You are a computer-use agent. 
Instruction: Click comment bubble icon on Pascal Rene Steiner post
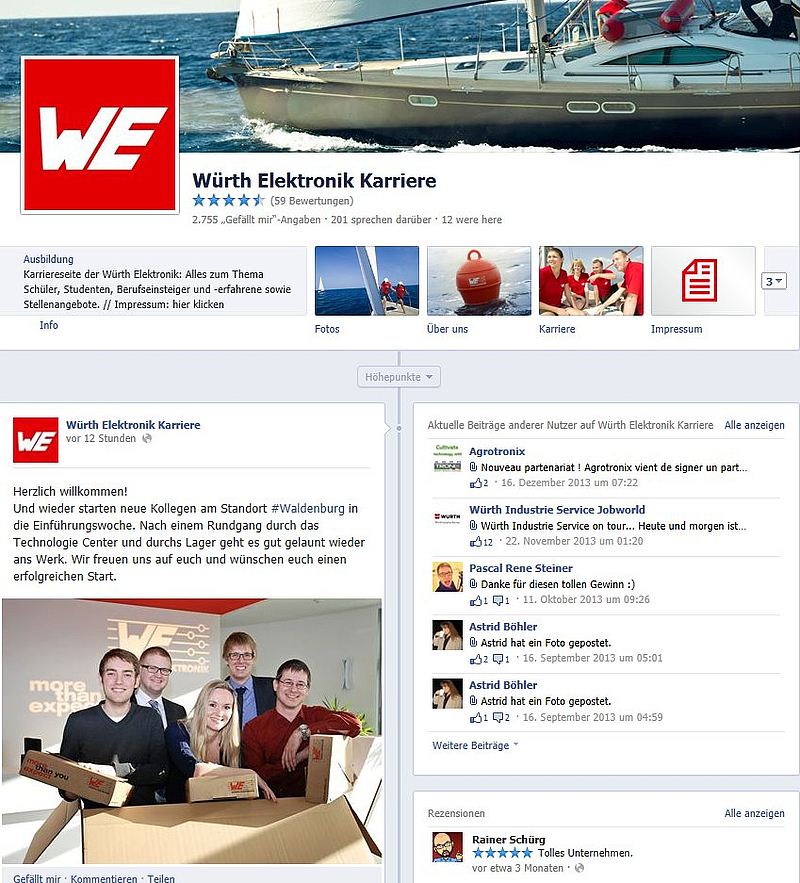tap(498, 600)
